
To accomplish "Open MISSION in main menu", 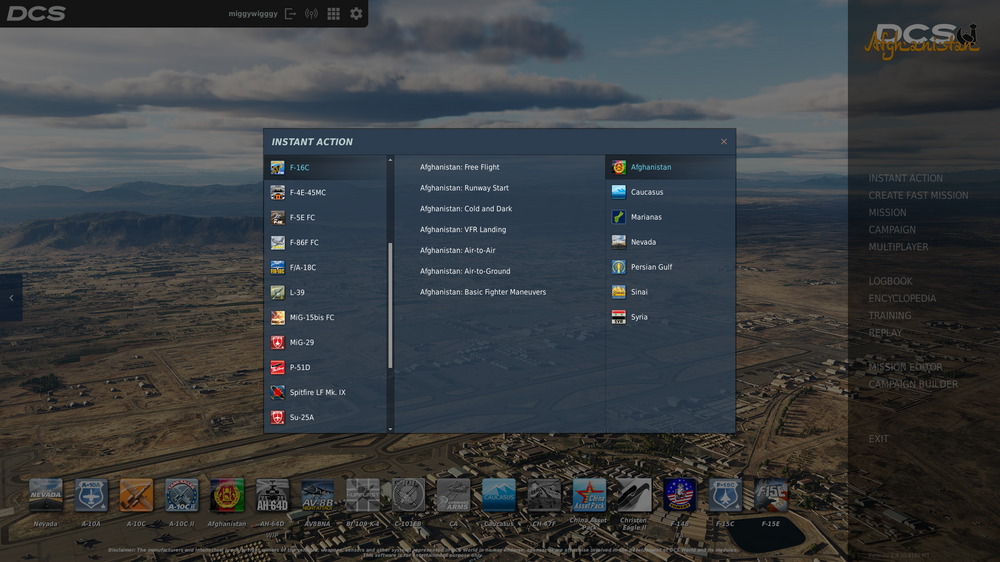I will pyautogui.click(x=887, y=213).
